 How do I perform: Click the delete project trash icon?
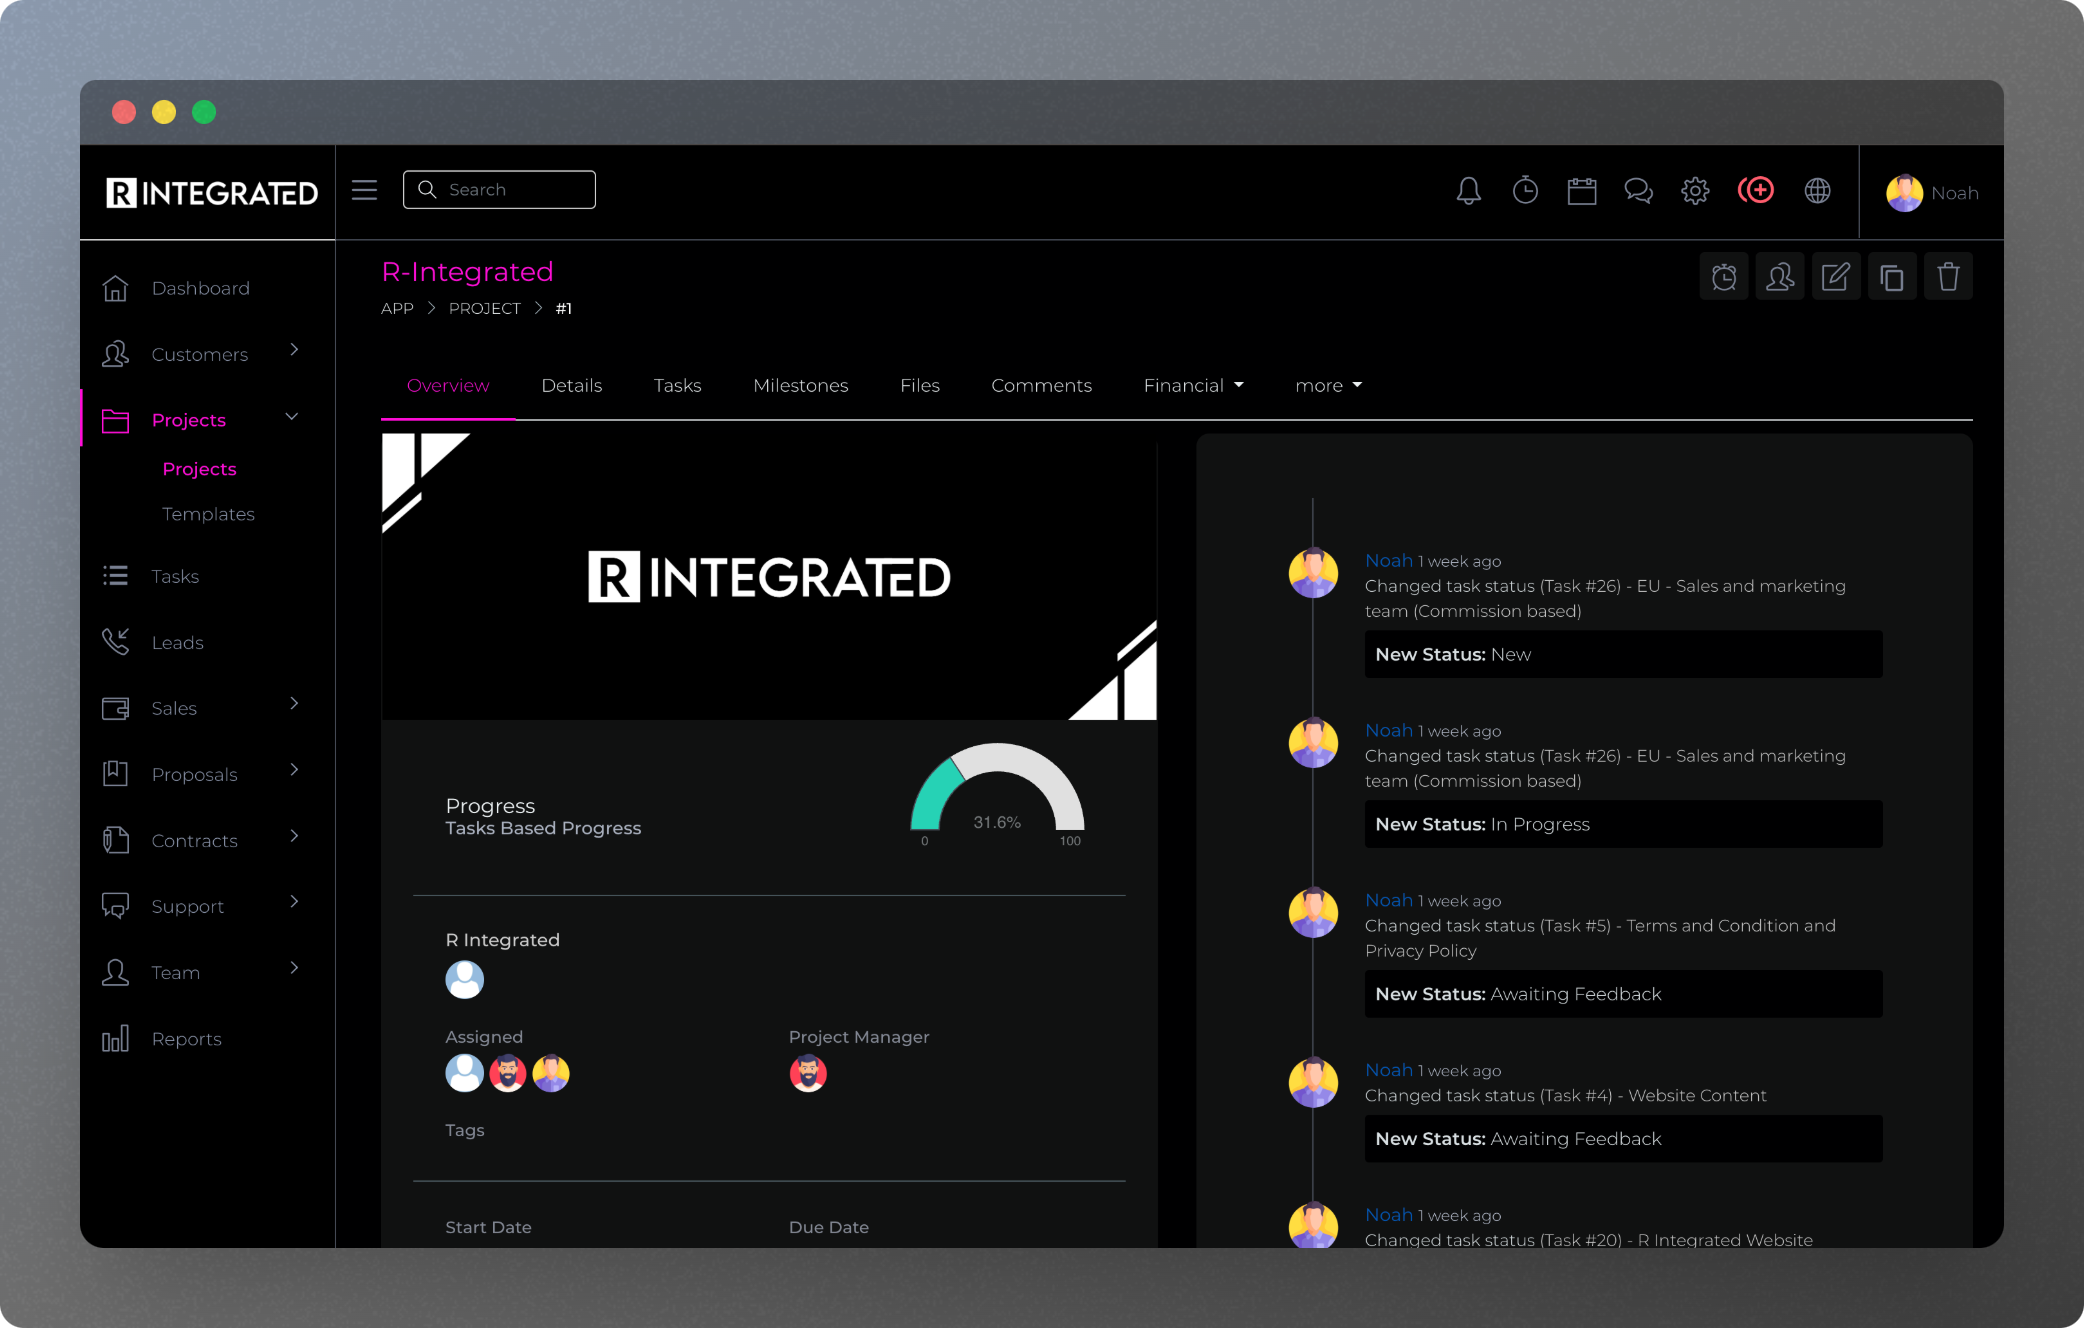click(x=1948, y=277)
